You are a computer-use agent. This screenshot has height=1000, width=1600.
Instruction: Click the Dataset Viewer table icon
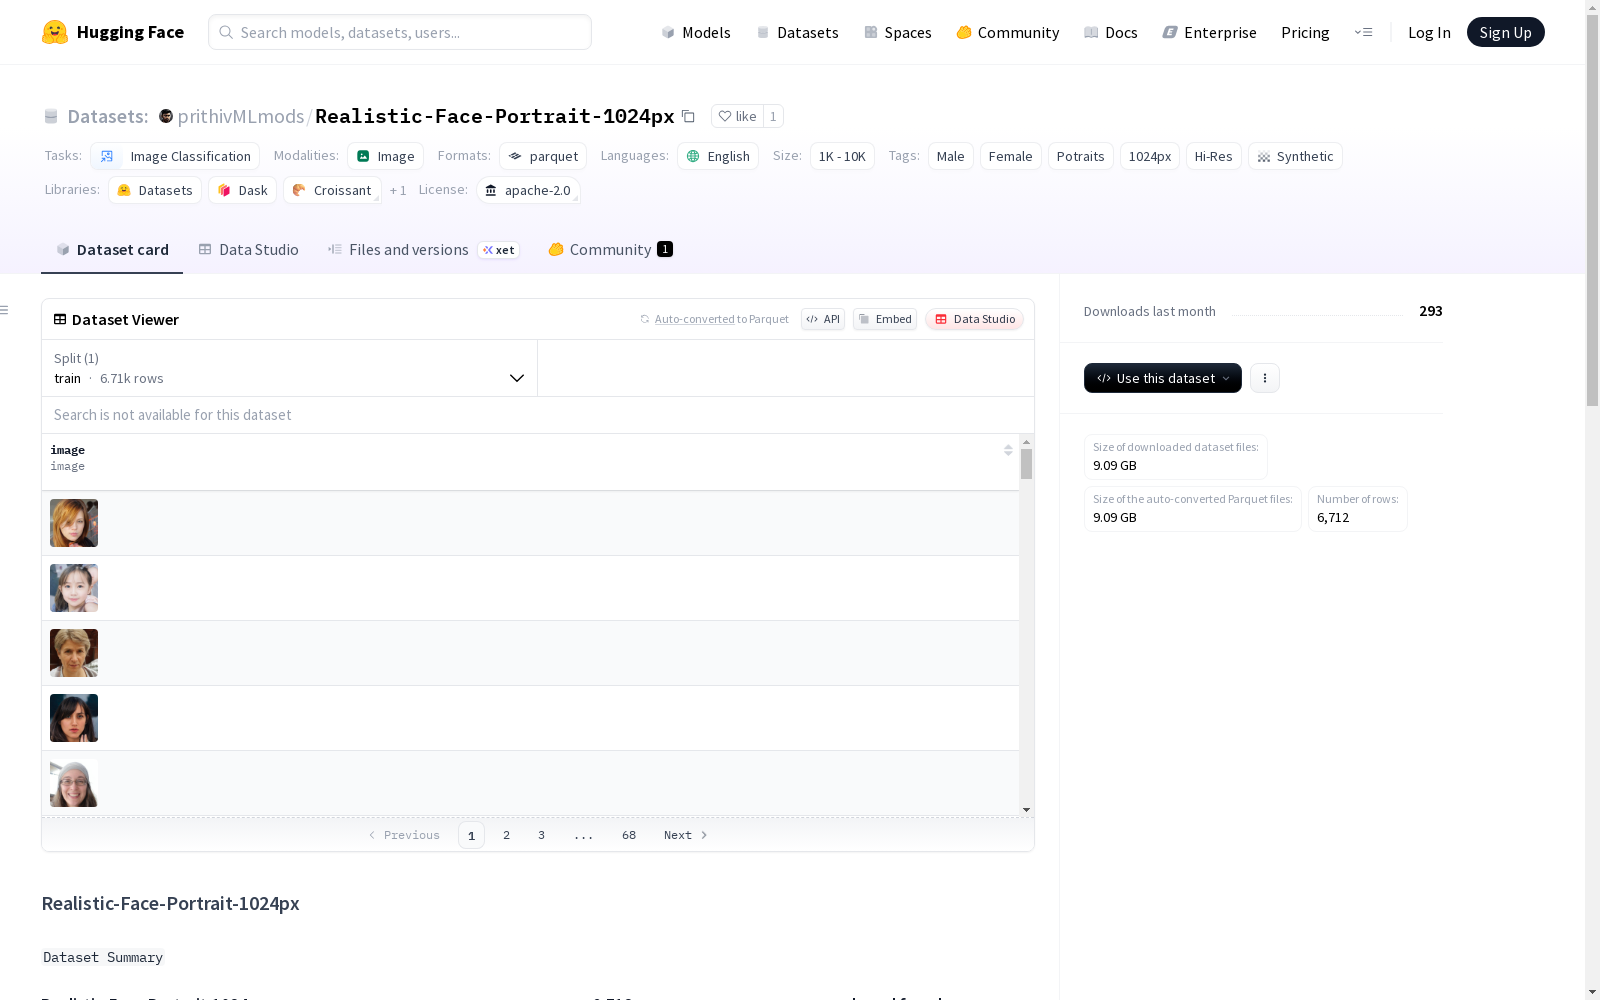point(60,319)
